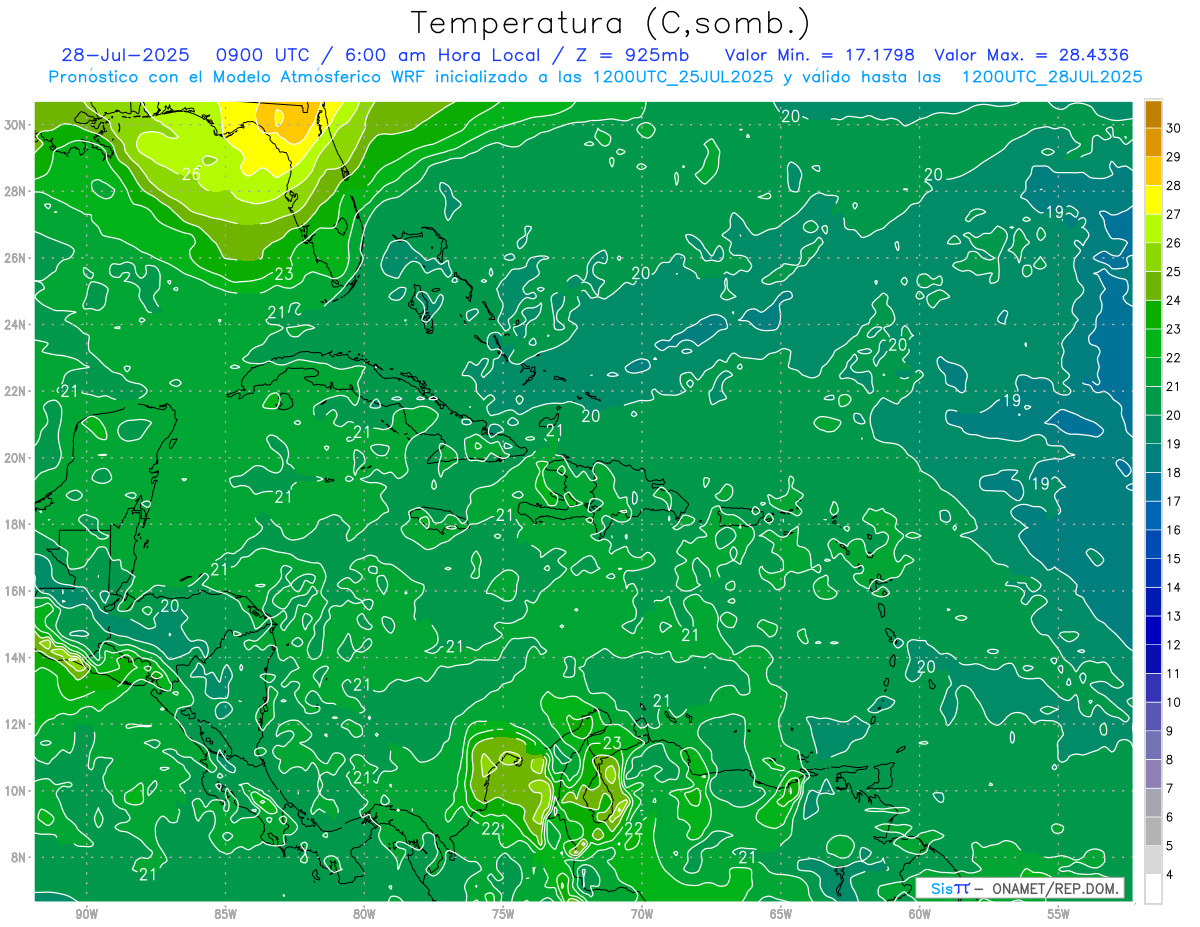The height and width of the screenshot is (927, 1200).
Task: Click the '60W' longitude axis label
Action: 920,914
